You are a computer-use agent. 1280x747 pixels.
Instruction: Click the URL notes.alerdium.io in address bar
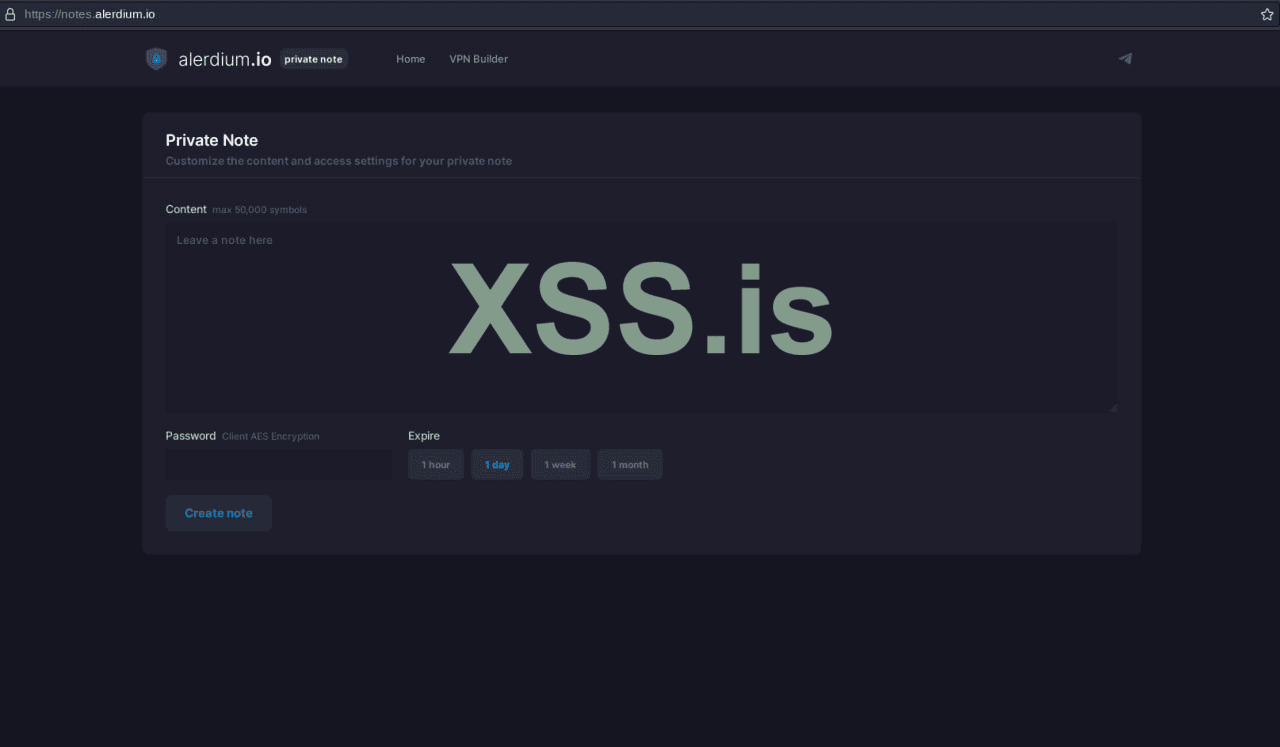[90, 14]
